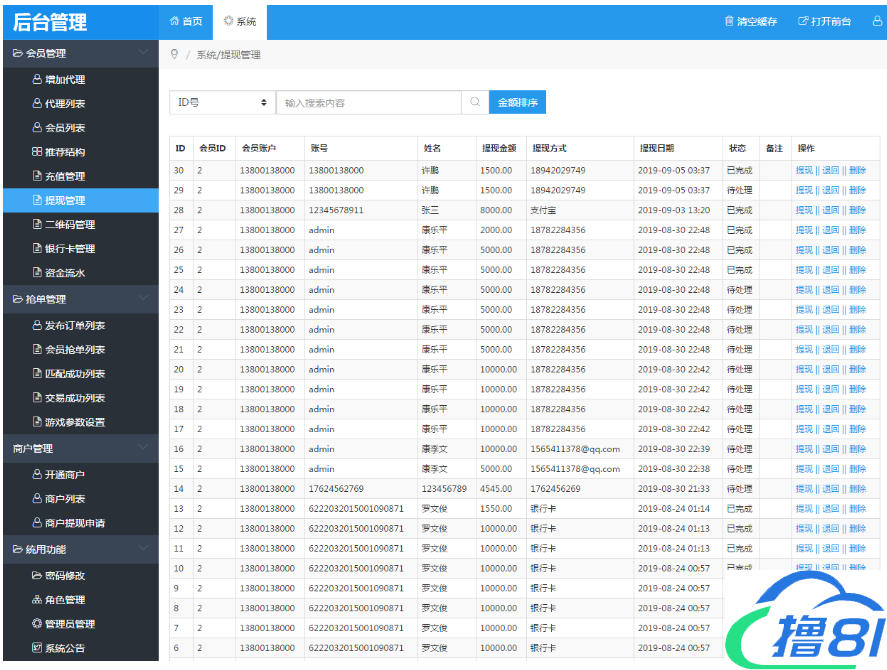Image resolution: width=887 pixels, height=670 pixels.
Task: Click 打开前台 in the header
Action: (x=824, y=21)
